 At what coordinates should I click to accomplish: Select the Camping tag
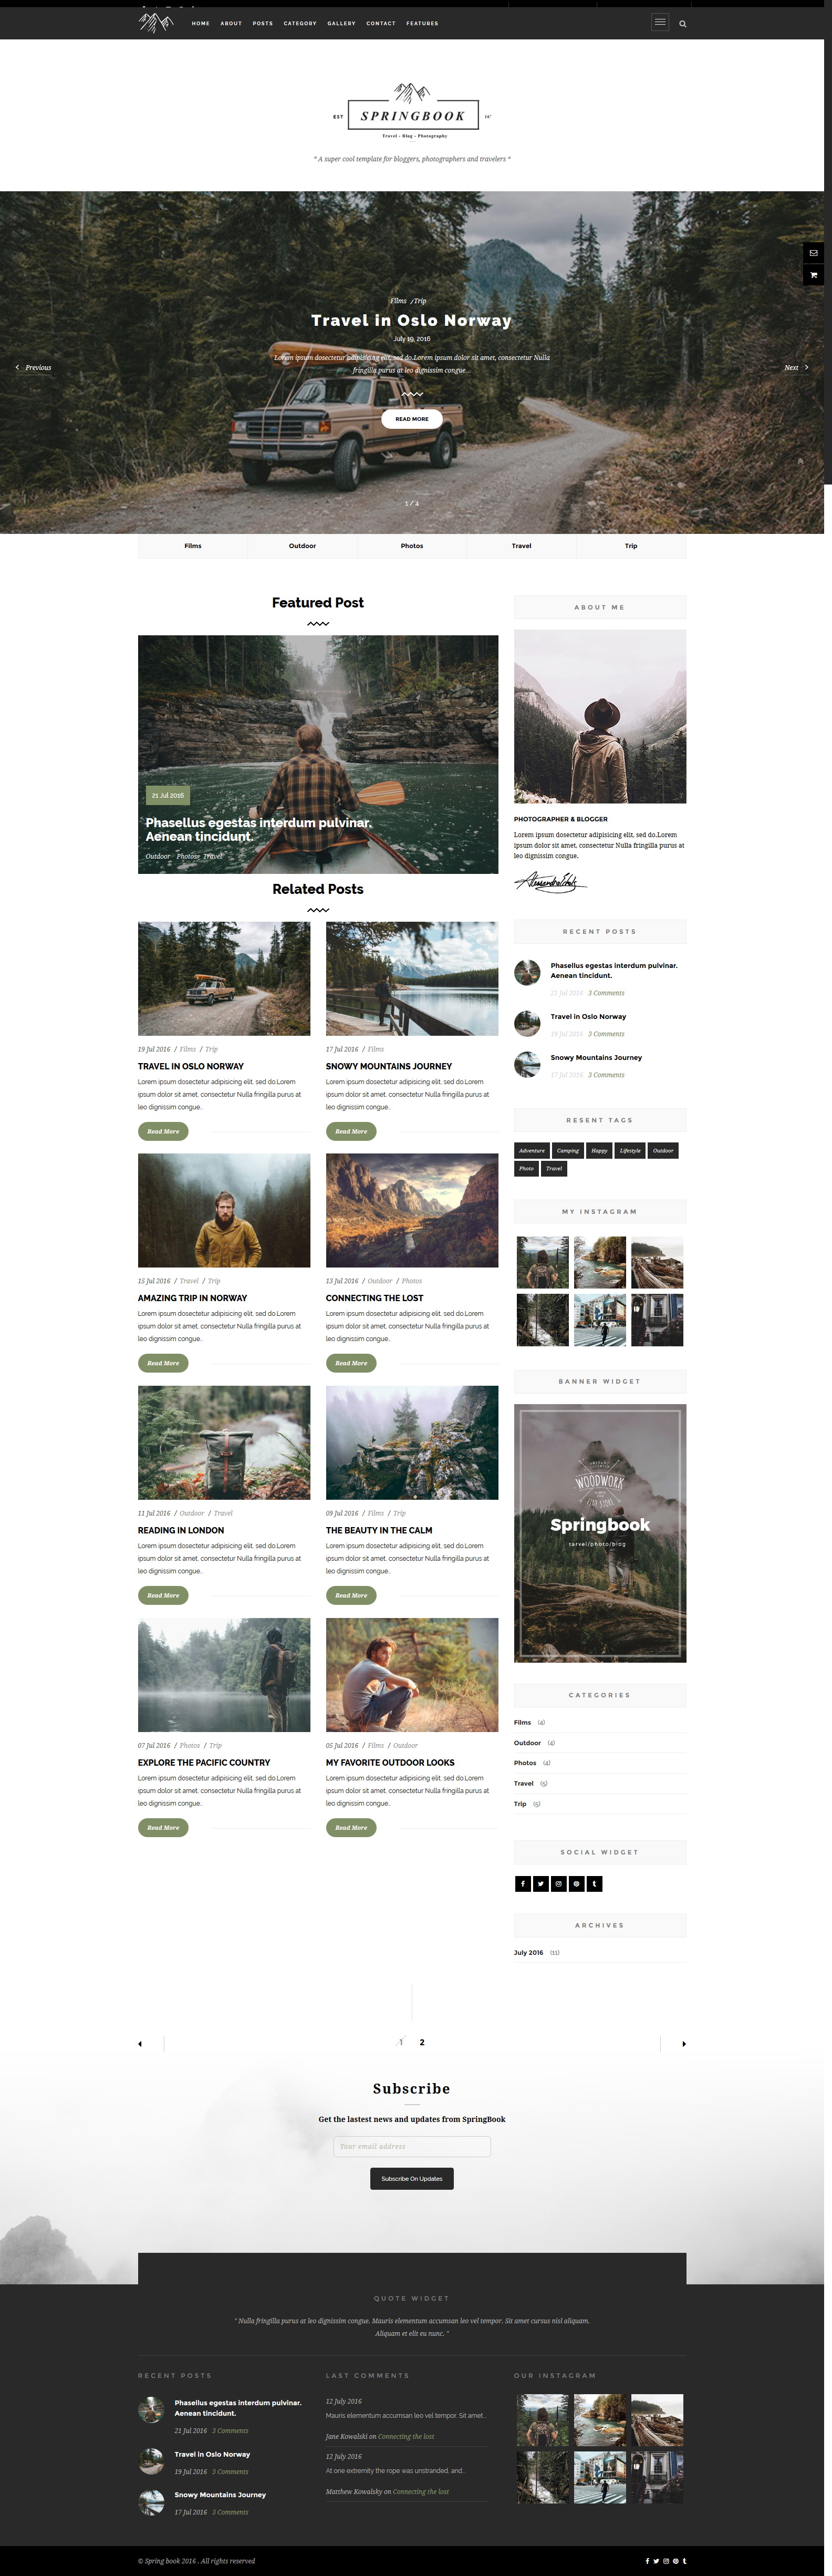pos(568,1150)
